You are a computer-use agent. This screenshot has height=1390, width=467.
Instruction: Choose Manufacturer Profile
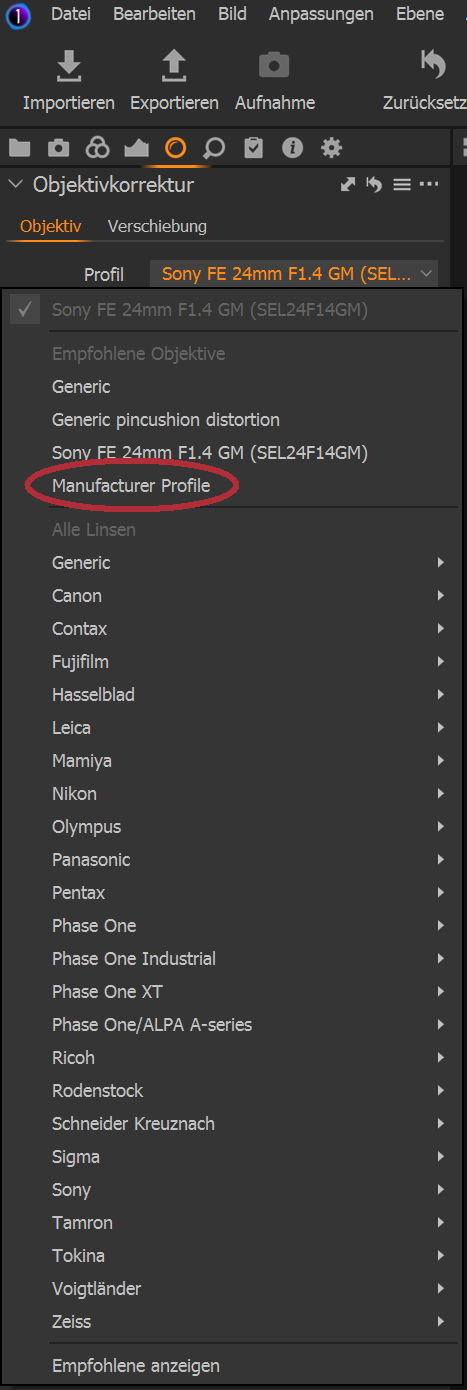pyautogui.click(x=131, y=486)
